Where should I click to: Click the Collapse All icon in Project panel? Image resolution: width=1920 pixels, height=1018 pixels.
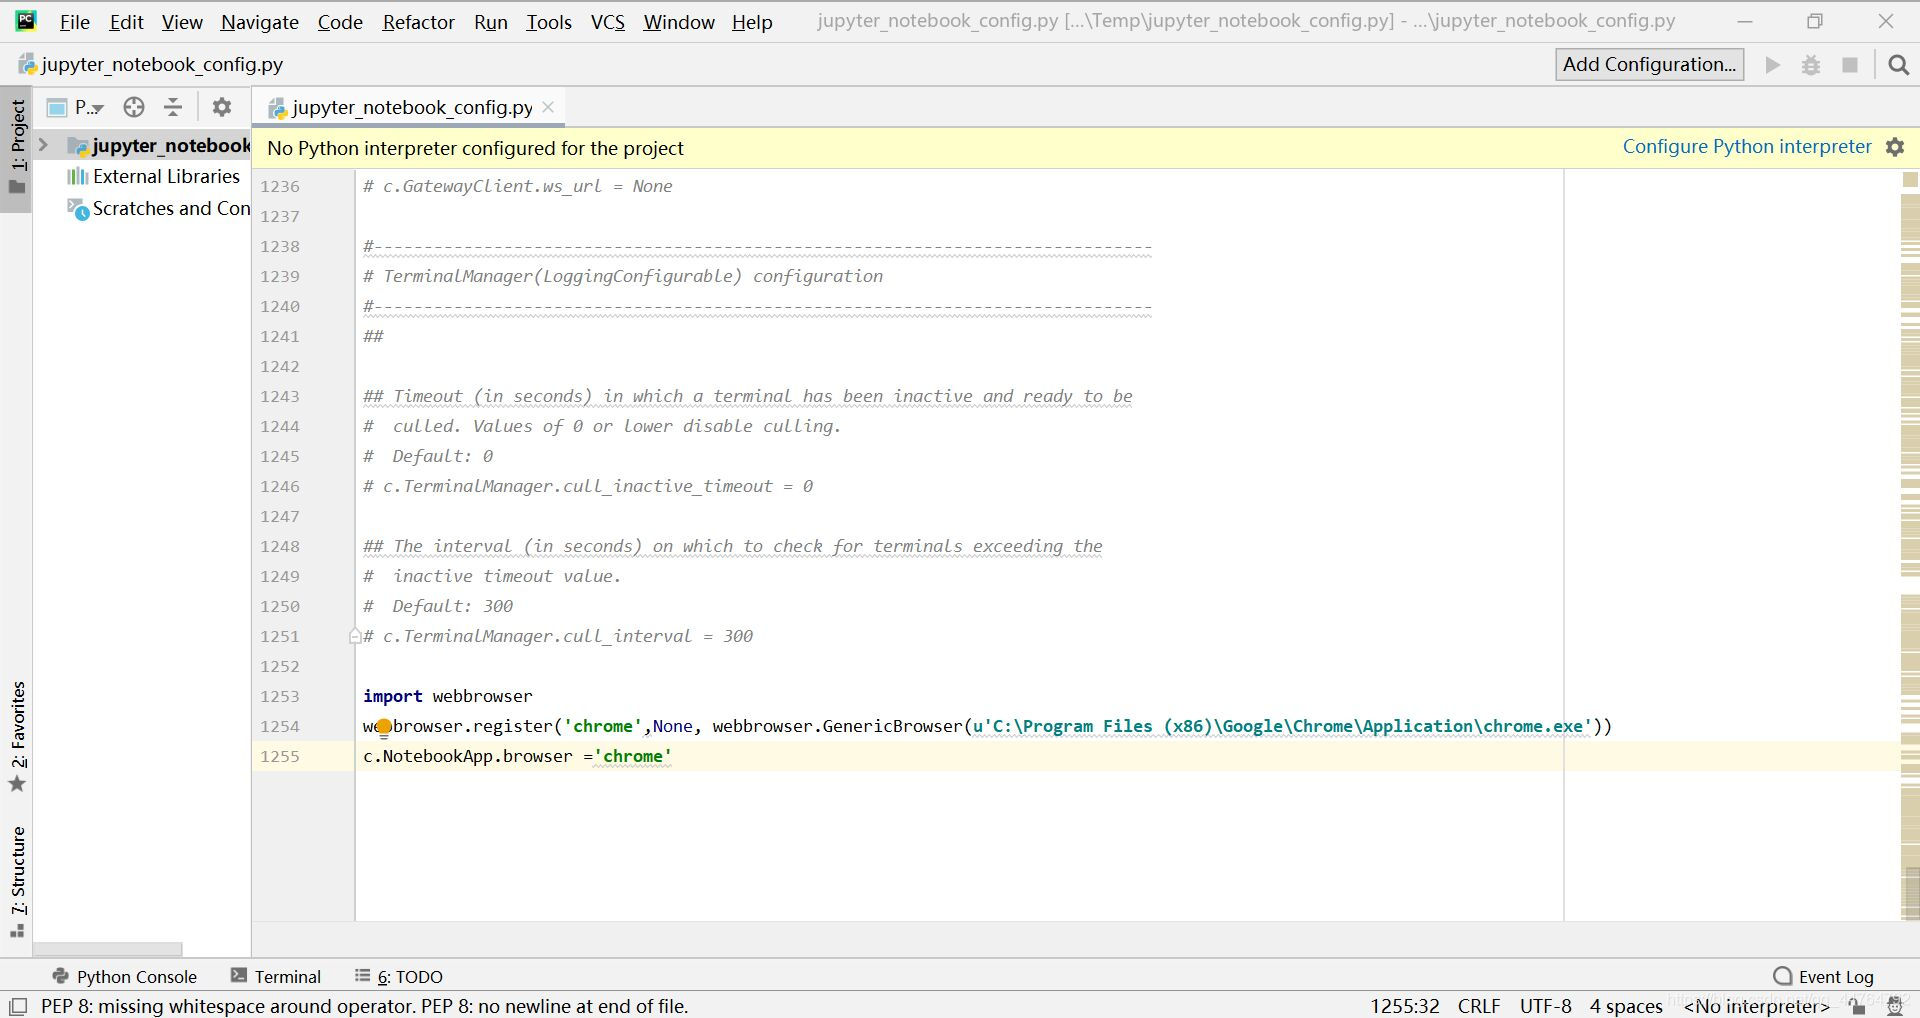[173, 107]
